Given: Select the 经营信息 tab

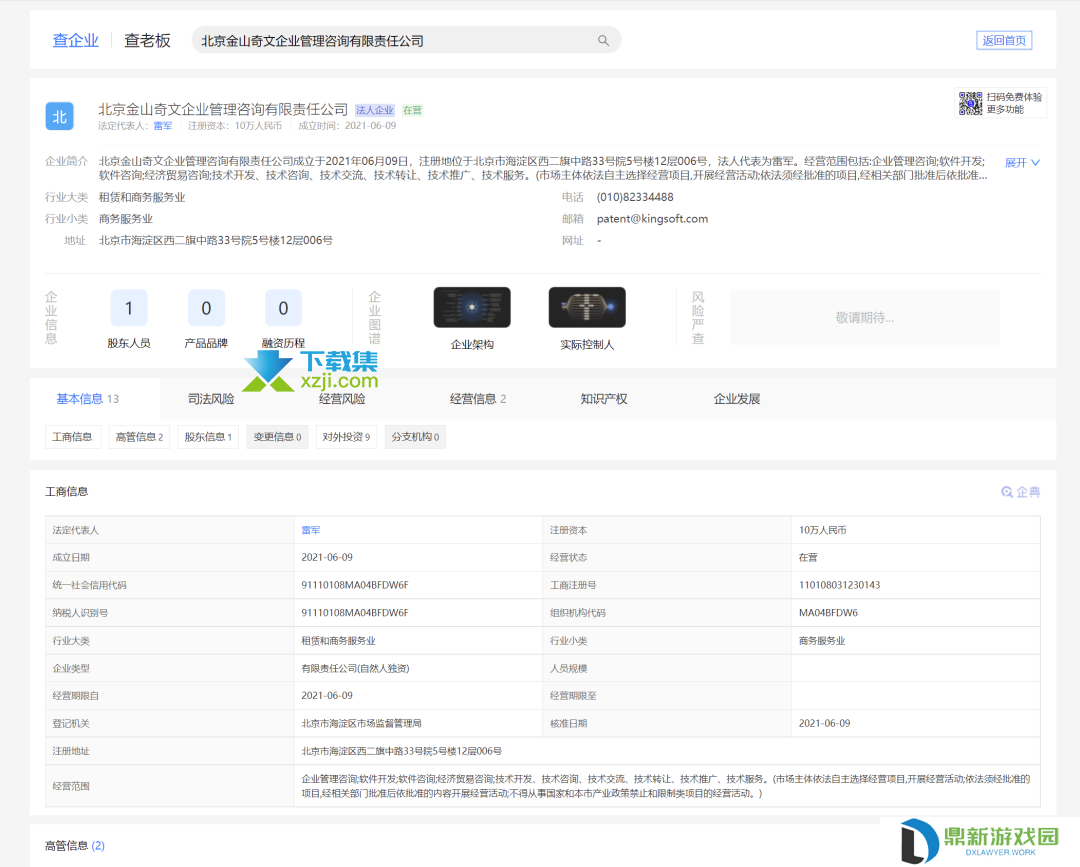Looking at the screenshot, I should coord(478,399).
